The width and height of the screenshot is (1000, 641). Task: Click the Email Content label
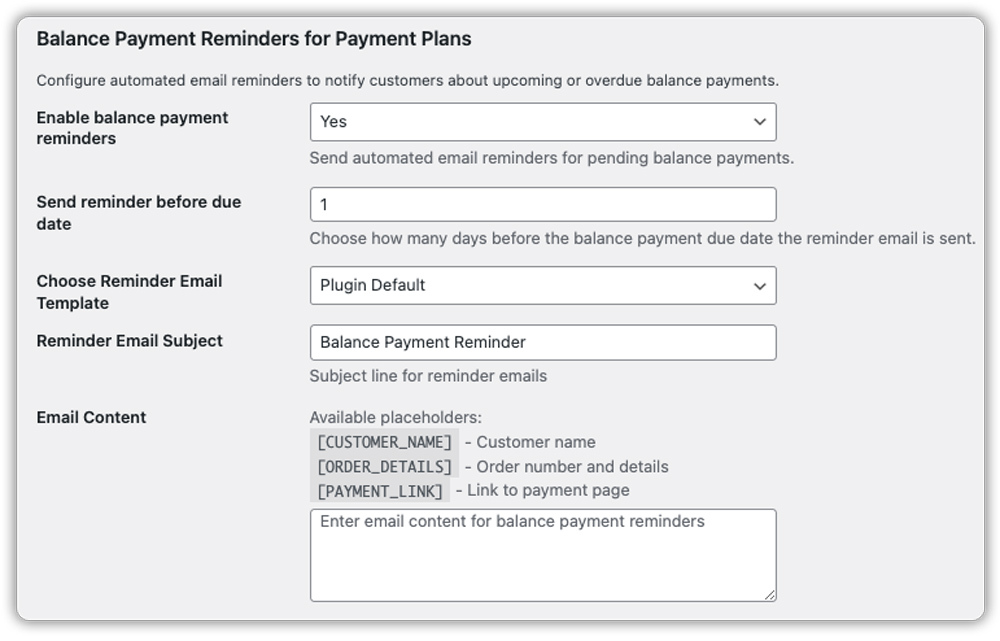(x=90, y=417)
